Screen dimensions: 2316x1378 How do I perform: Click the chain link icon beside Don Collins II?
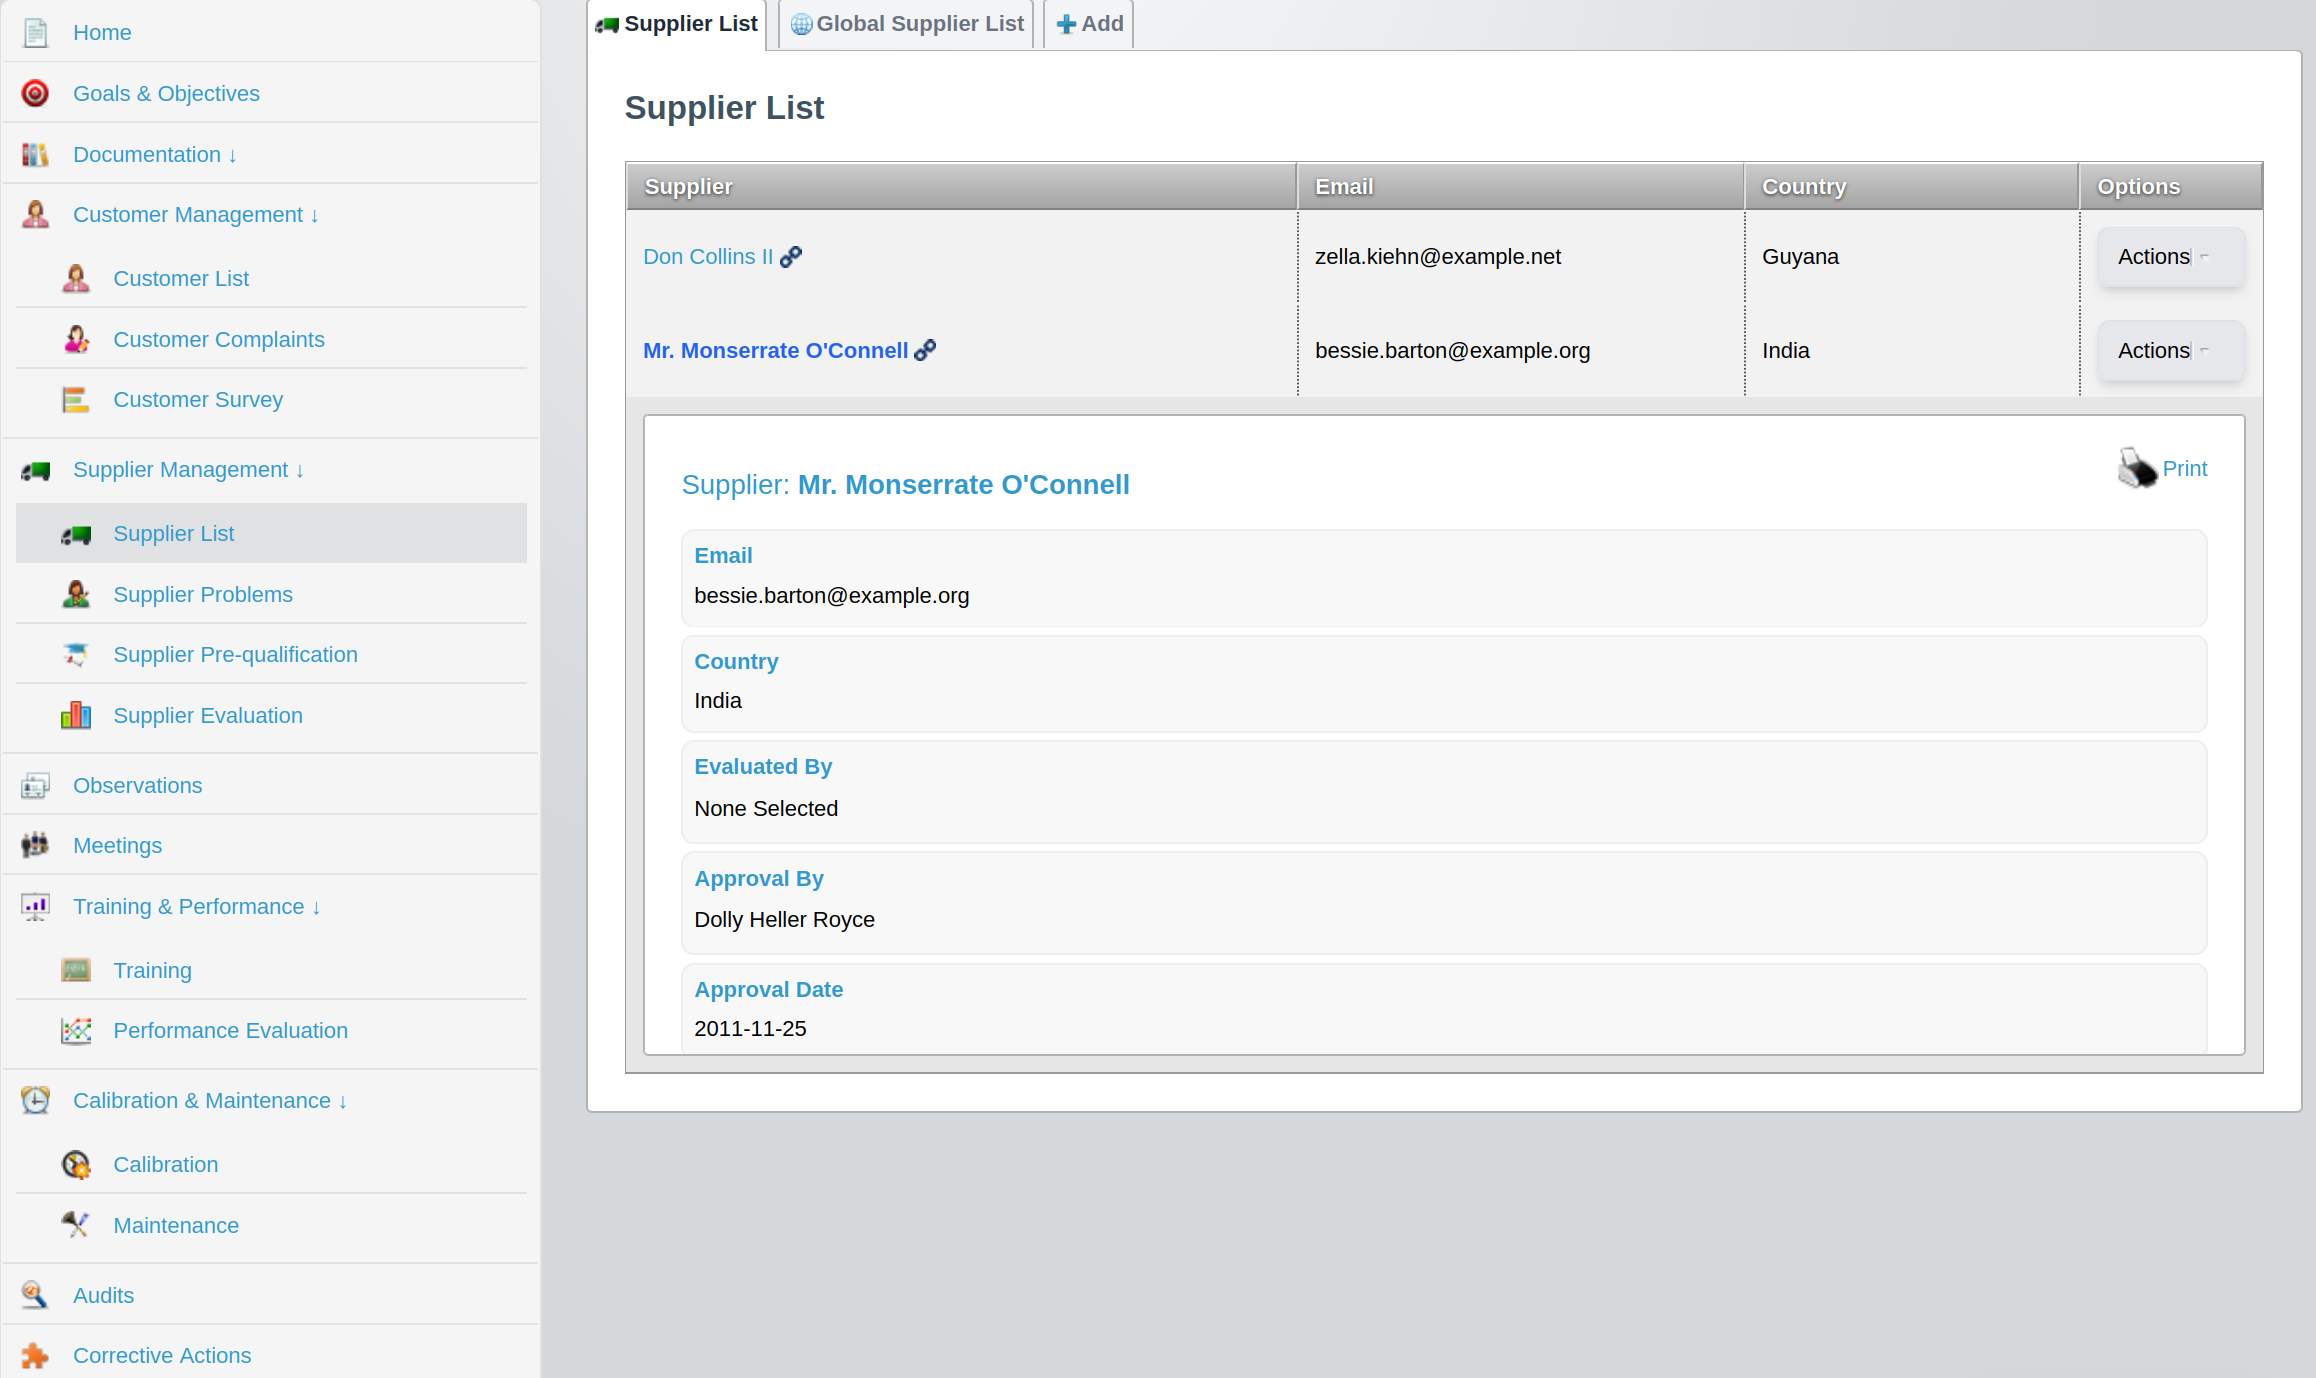[x=791, y=256]
